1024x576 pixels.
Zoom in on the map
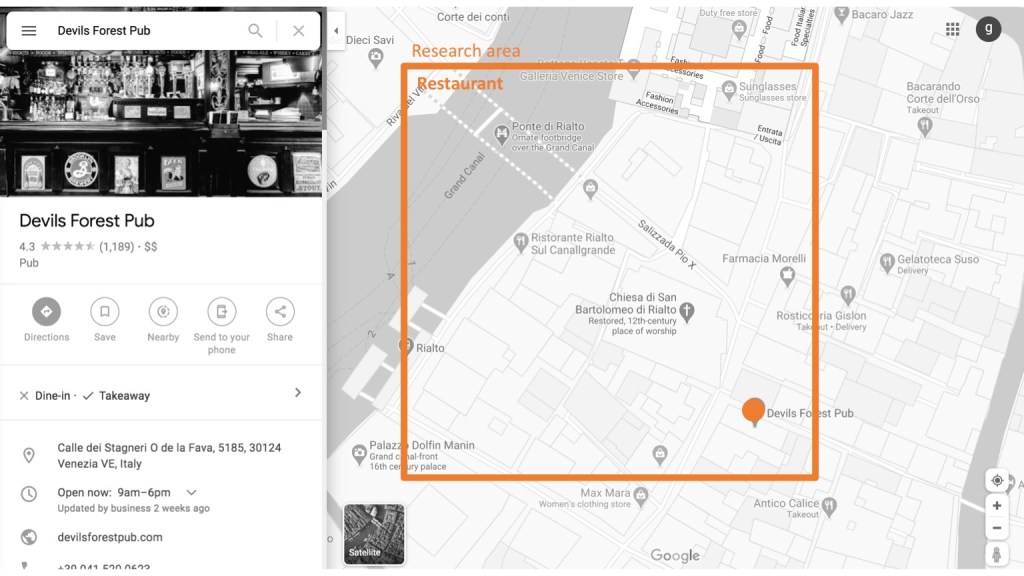[996, 506]
